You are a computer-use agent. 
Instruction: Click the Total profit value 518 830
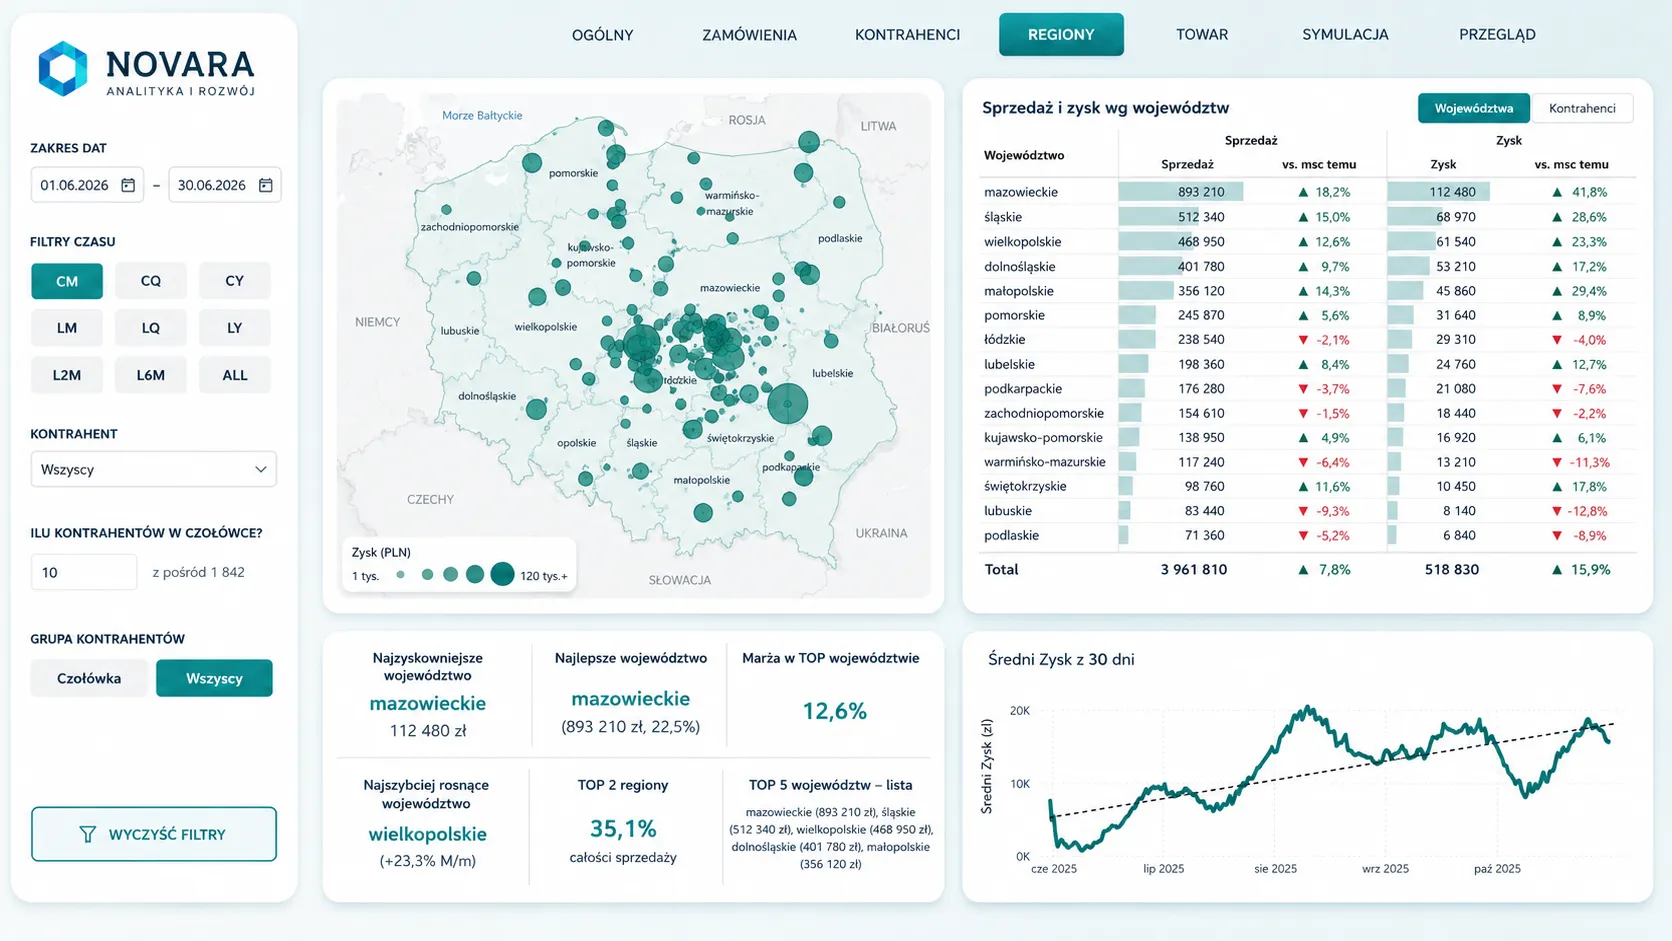[x=1451, y=570]
